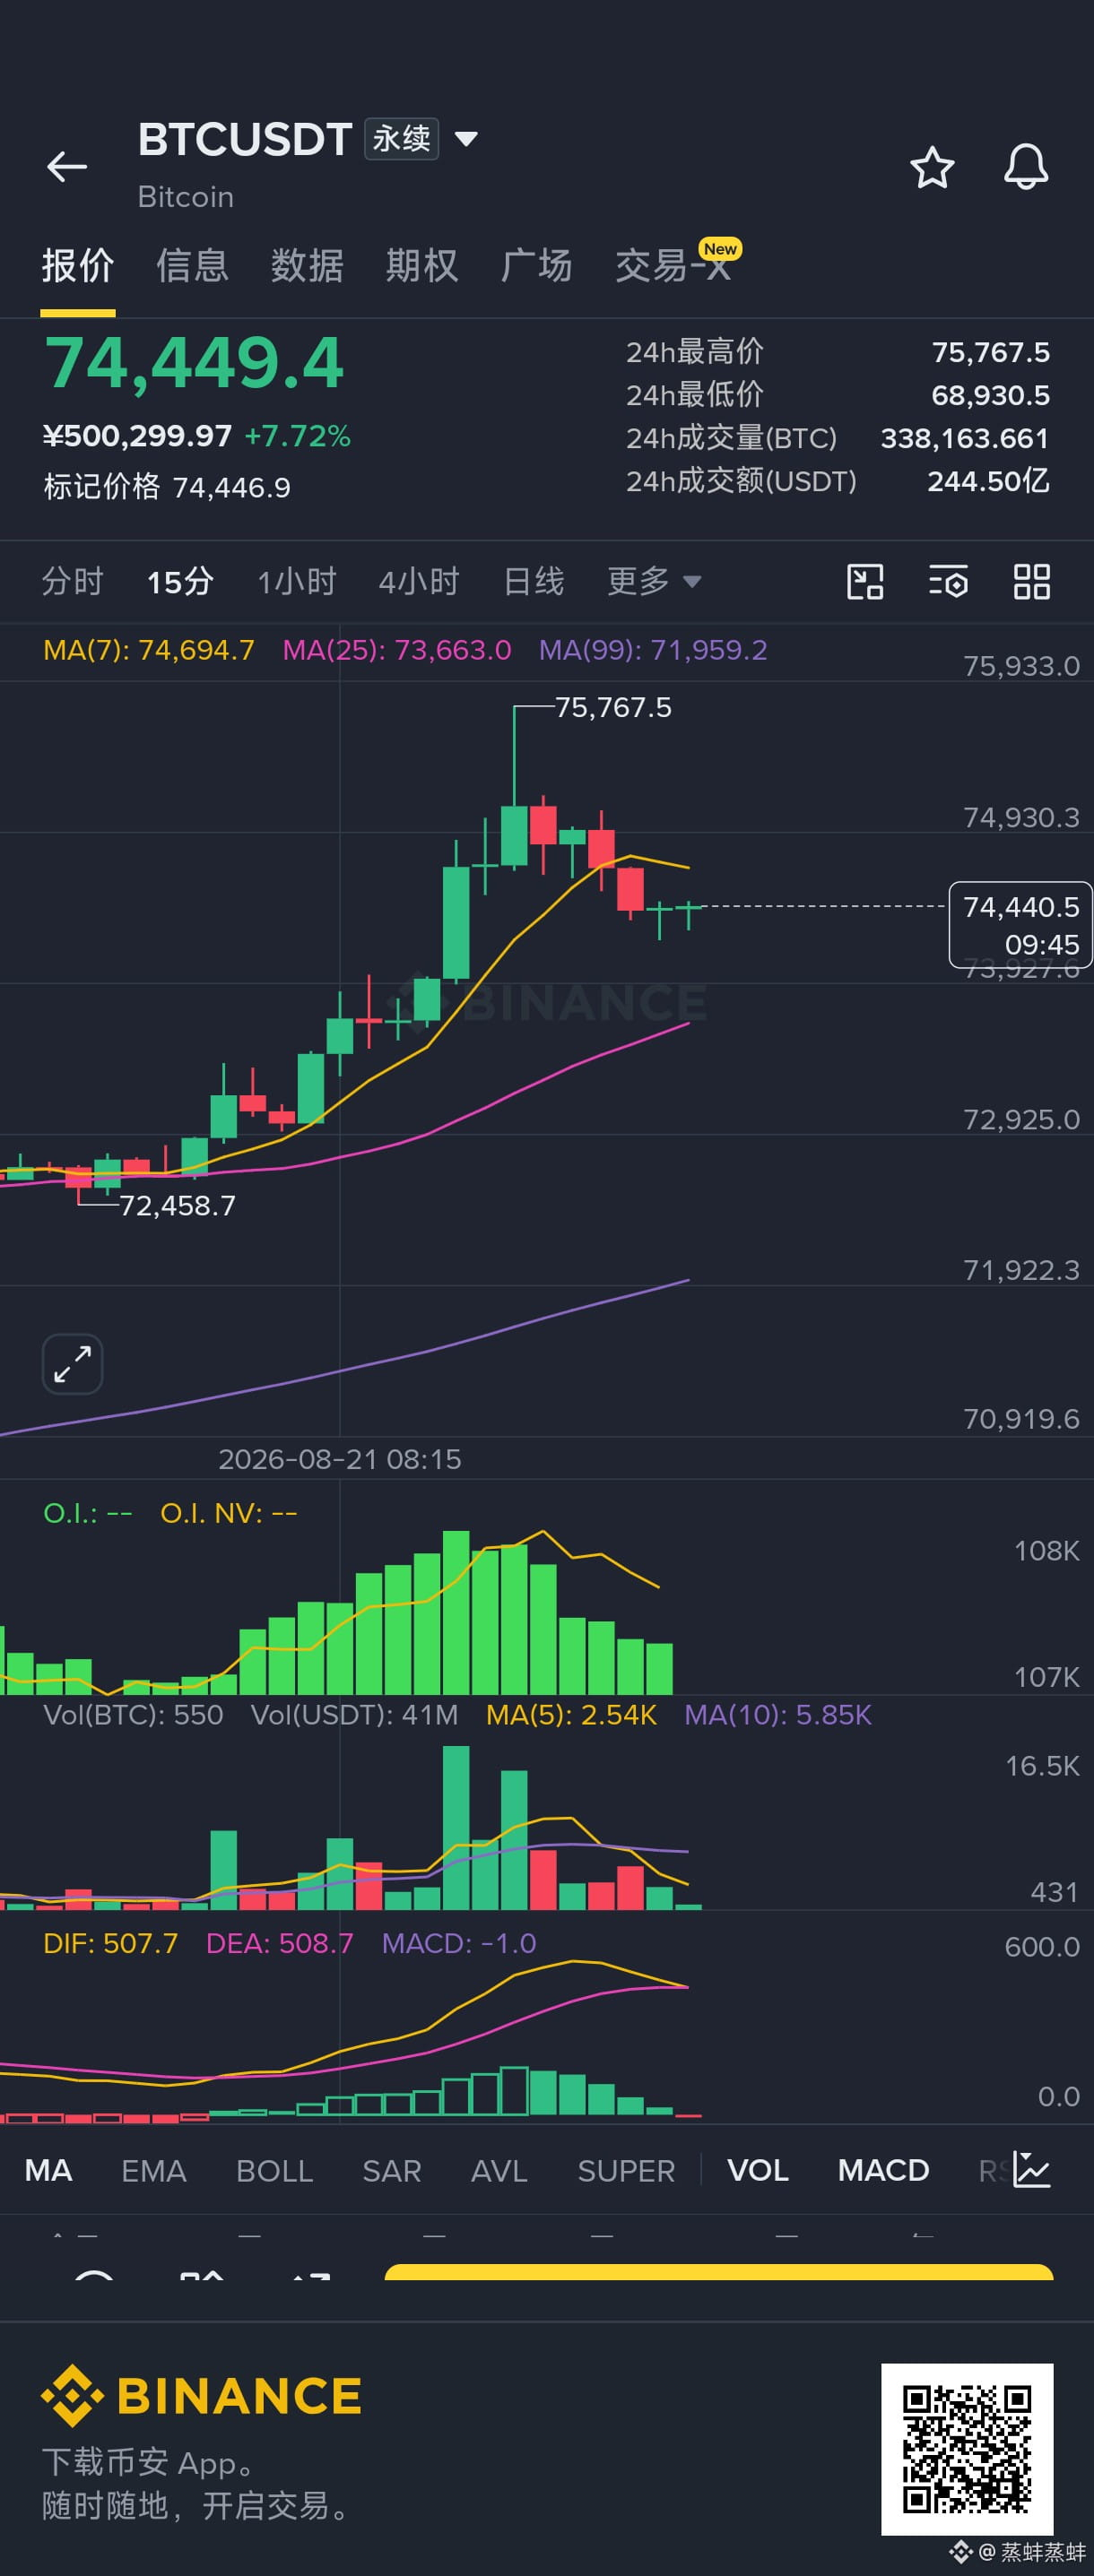Click the volume MA(10): 5.85K label

(x=778, y=1715)
